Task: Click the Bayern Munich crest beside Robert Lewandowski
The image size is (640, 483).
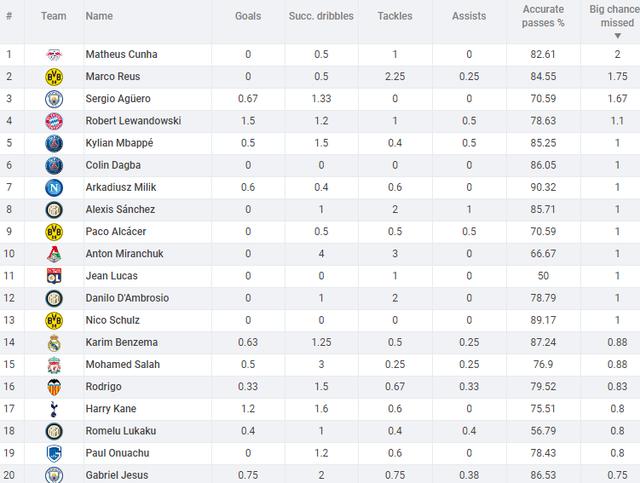Action: pos(53,121)
